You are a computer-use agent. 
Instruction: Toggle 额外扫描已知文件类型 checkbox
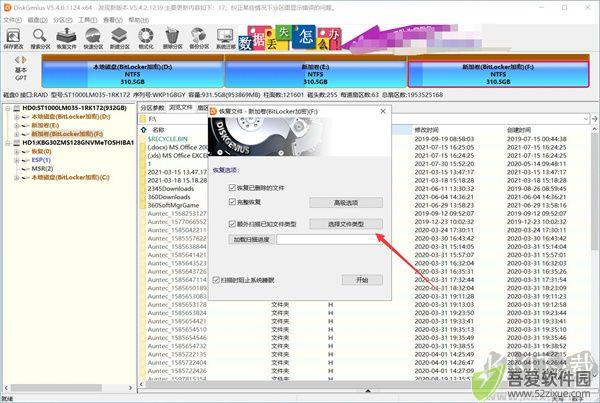232,224
